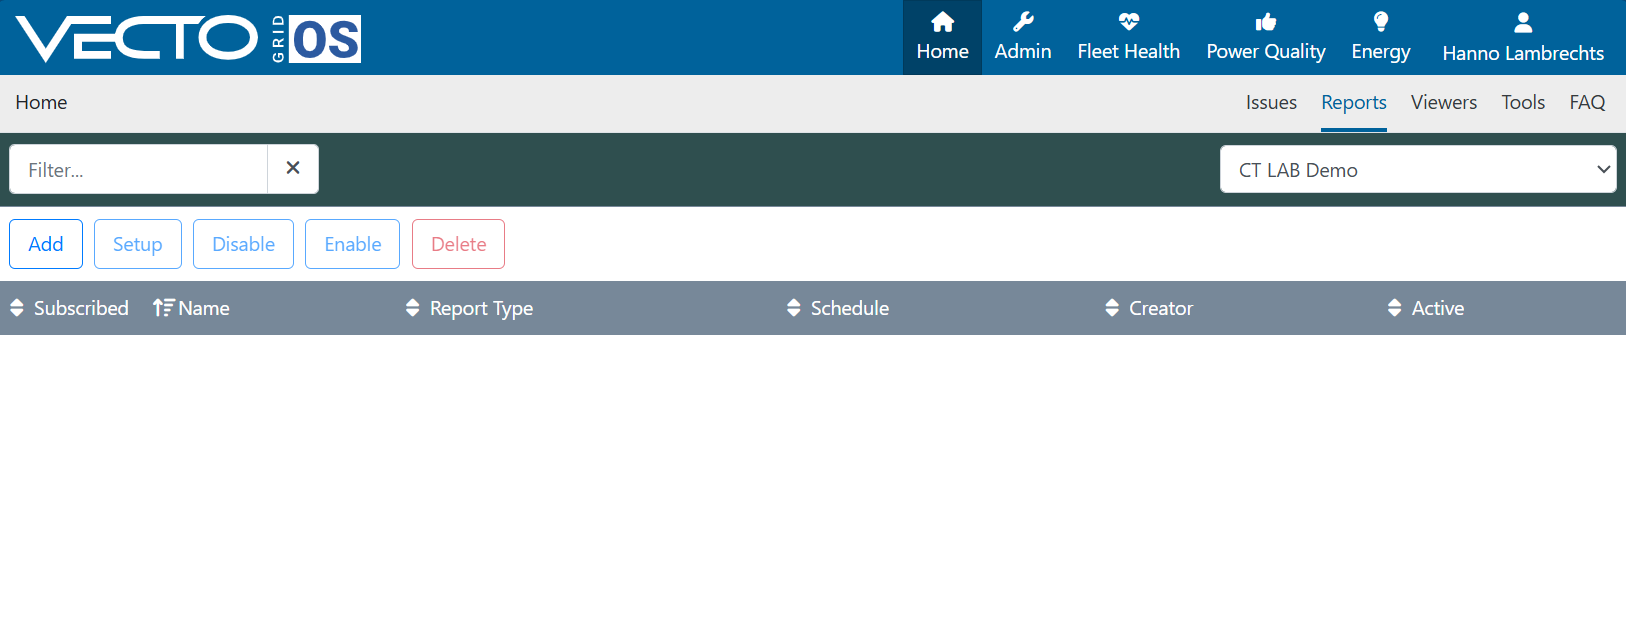Screen dimensions: 1626x642
Task: Open the Tools tab
Action: (x=1523, y=102)
